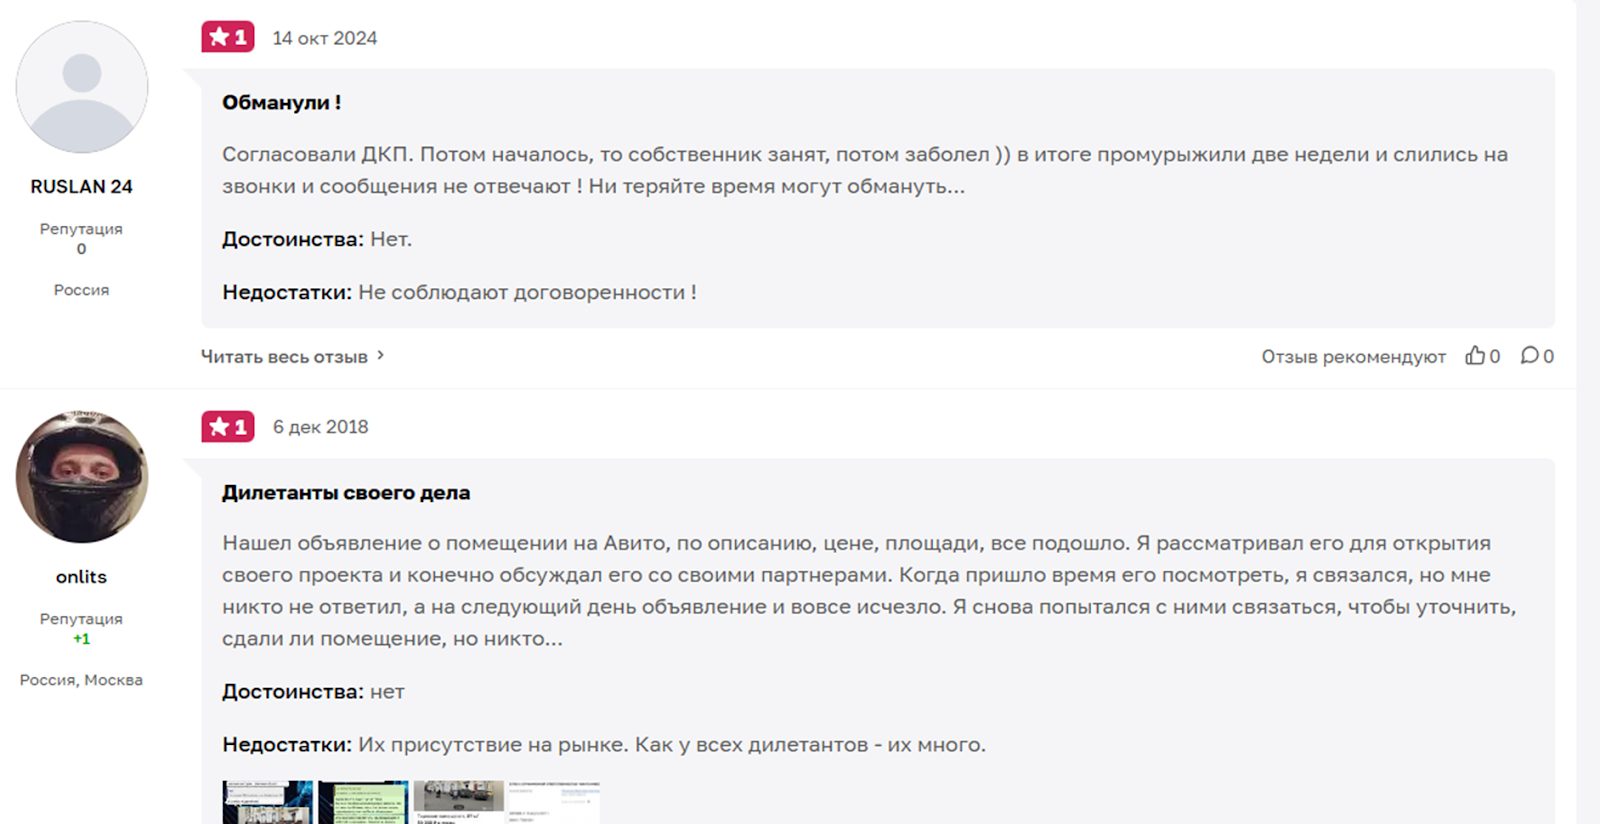Open the review titled "Обманули !"
1600x824 pixels.
(282, 102)
